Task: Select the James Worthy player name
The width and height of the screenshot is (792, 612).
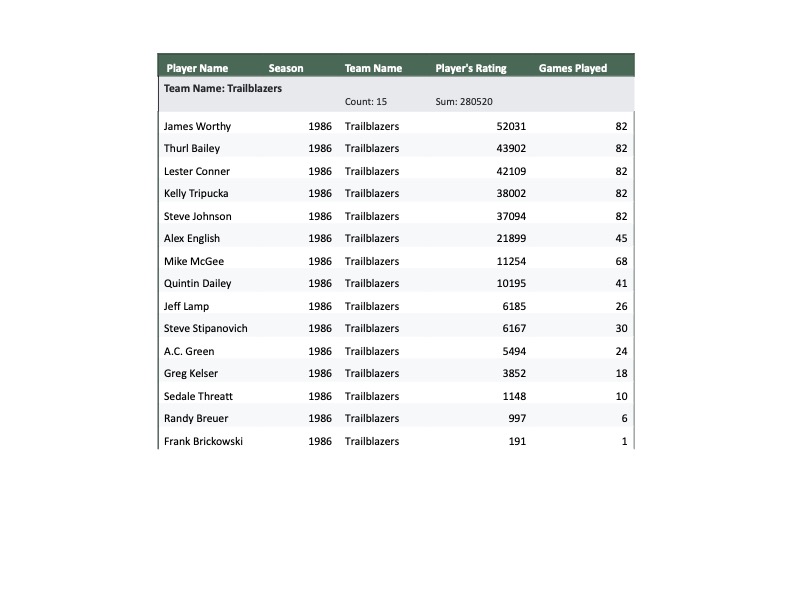Action: [x=197, y=127]
